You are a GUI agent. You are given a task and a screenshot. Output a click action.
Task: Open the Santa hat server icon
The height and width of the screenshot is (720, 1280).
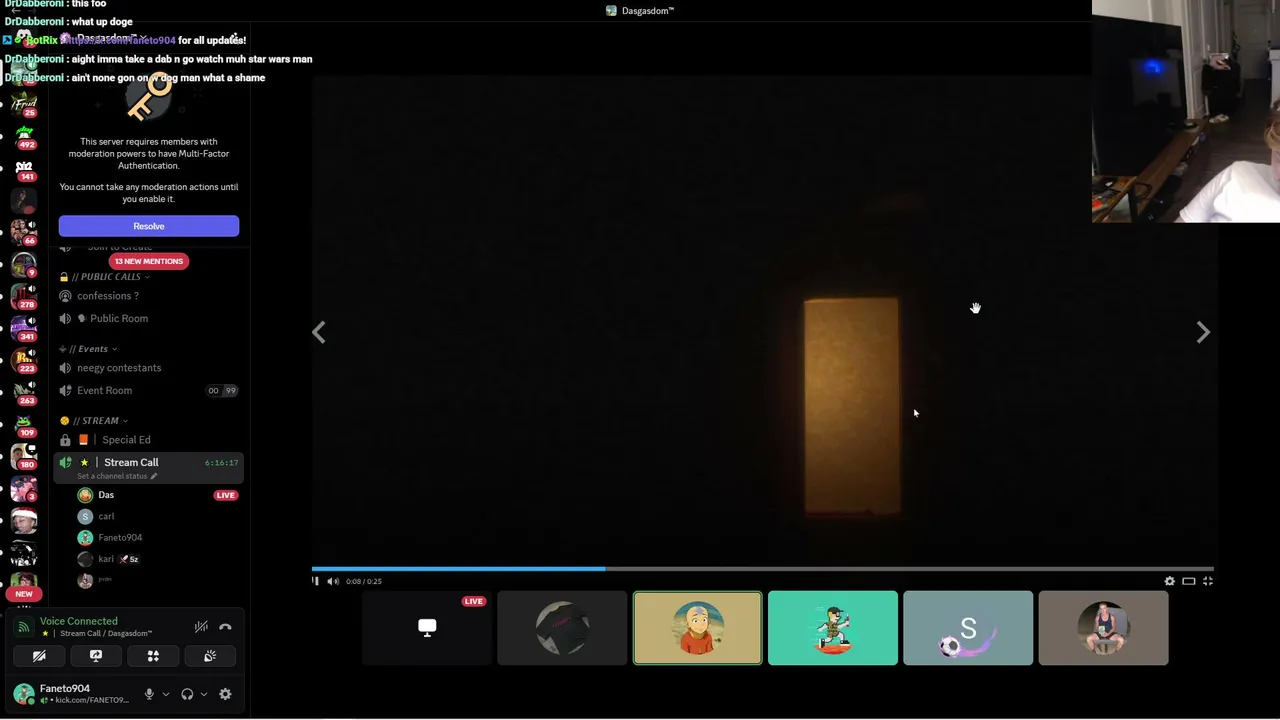pos(24,520)
